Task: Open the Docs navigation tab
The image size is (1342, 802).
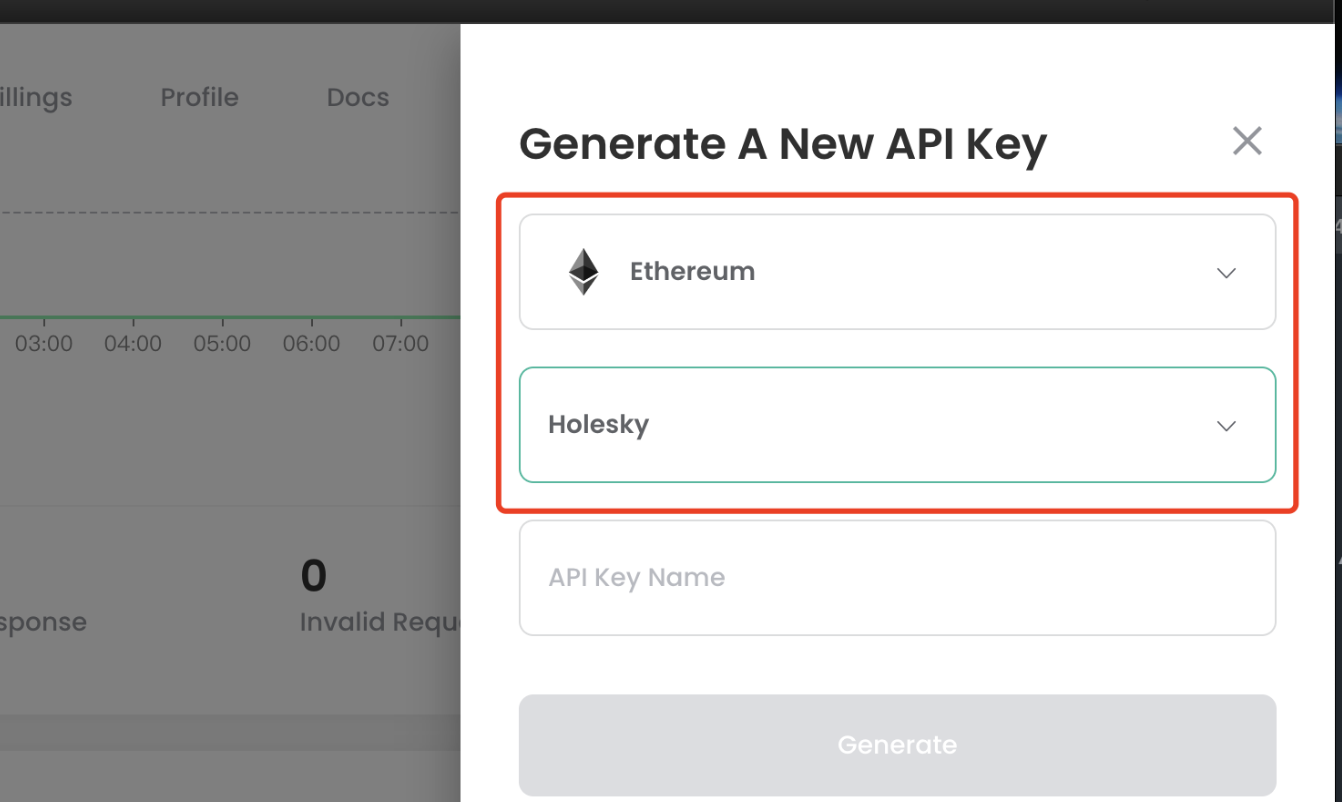Action: (357, 98)
